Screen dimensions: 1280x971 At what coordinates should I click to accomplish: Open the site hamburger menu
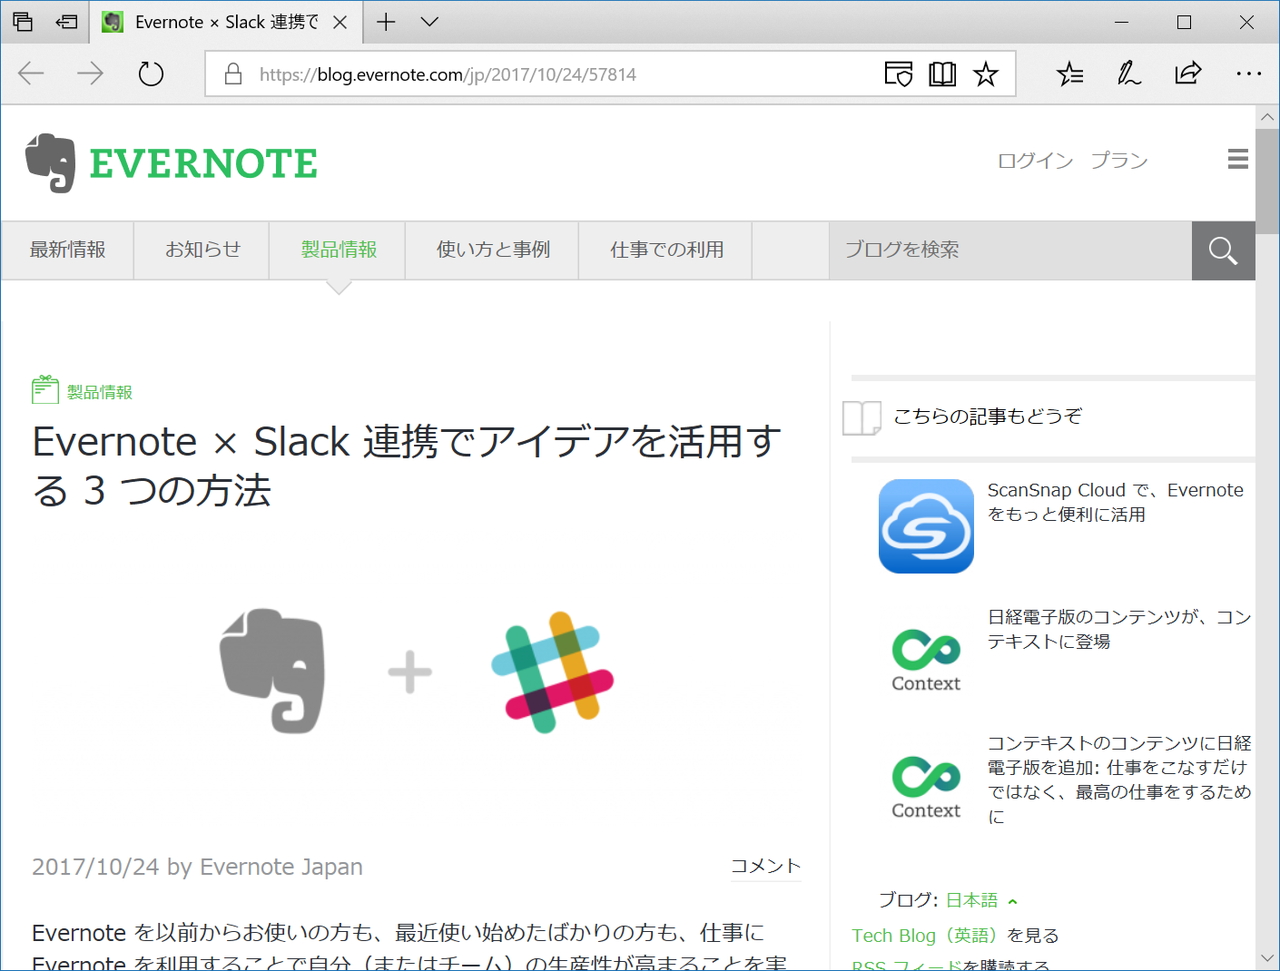pos(1237,158)
